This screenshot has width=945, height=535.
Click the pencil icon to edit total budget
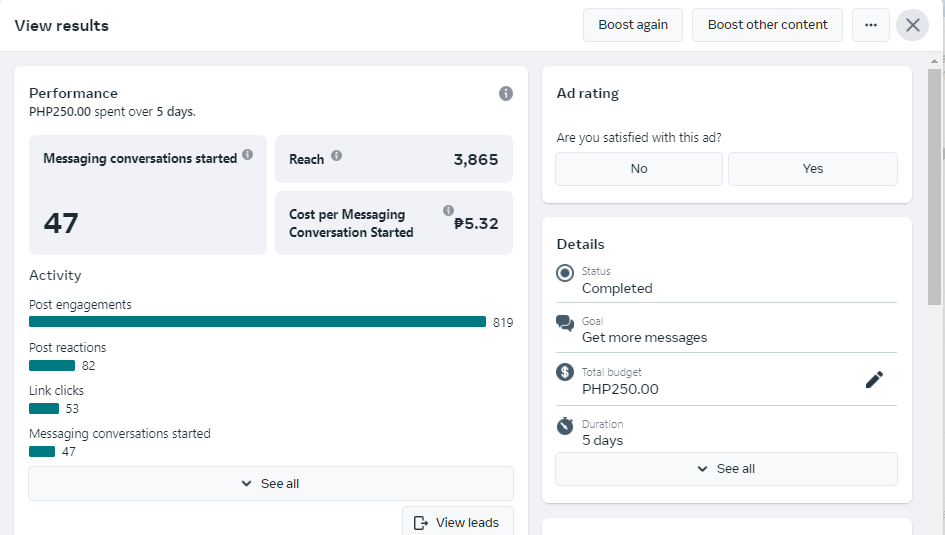point(874,379)
